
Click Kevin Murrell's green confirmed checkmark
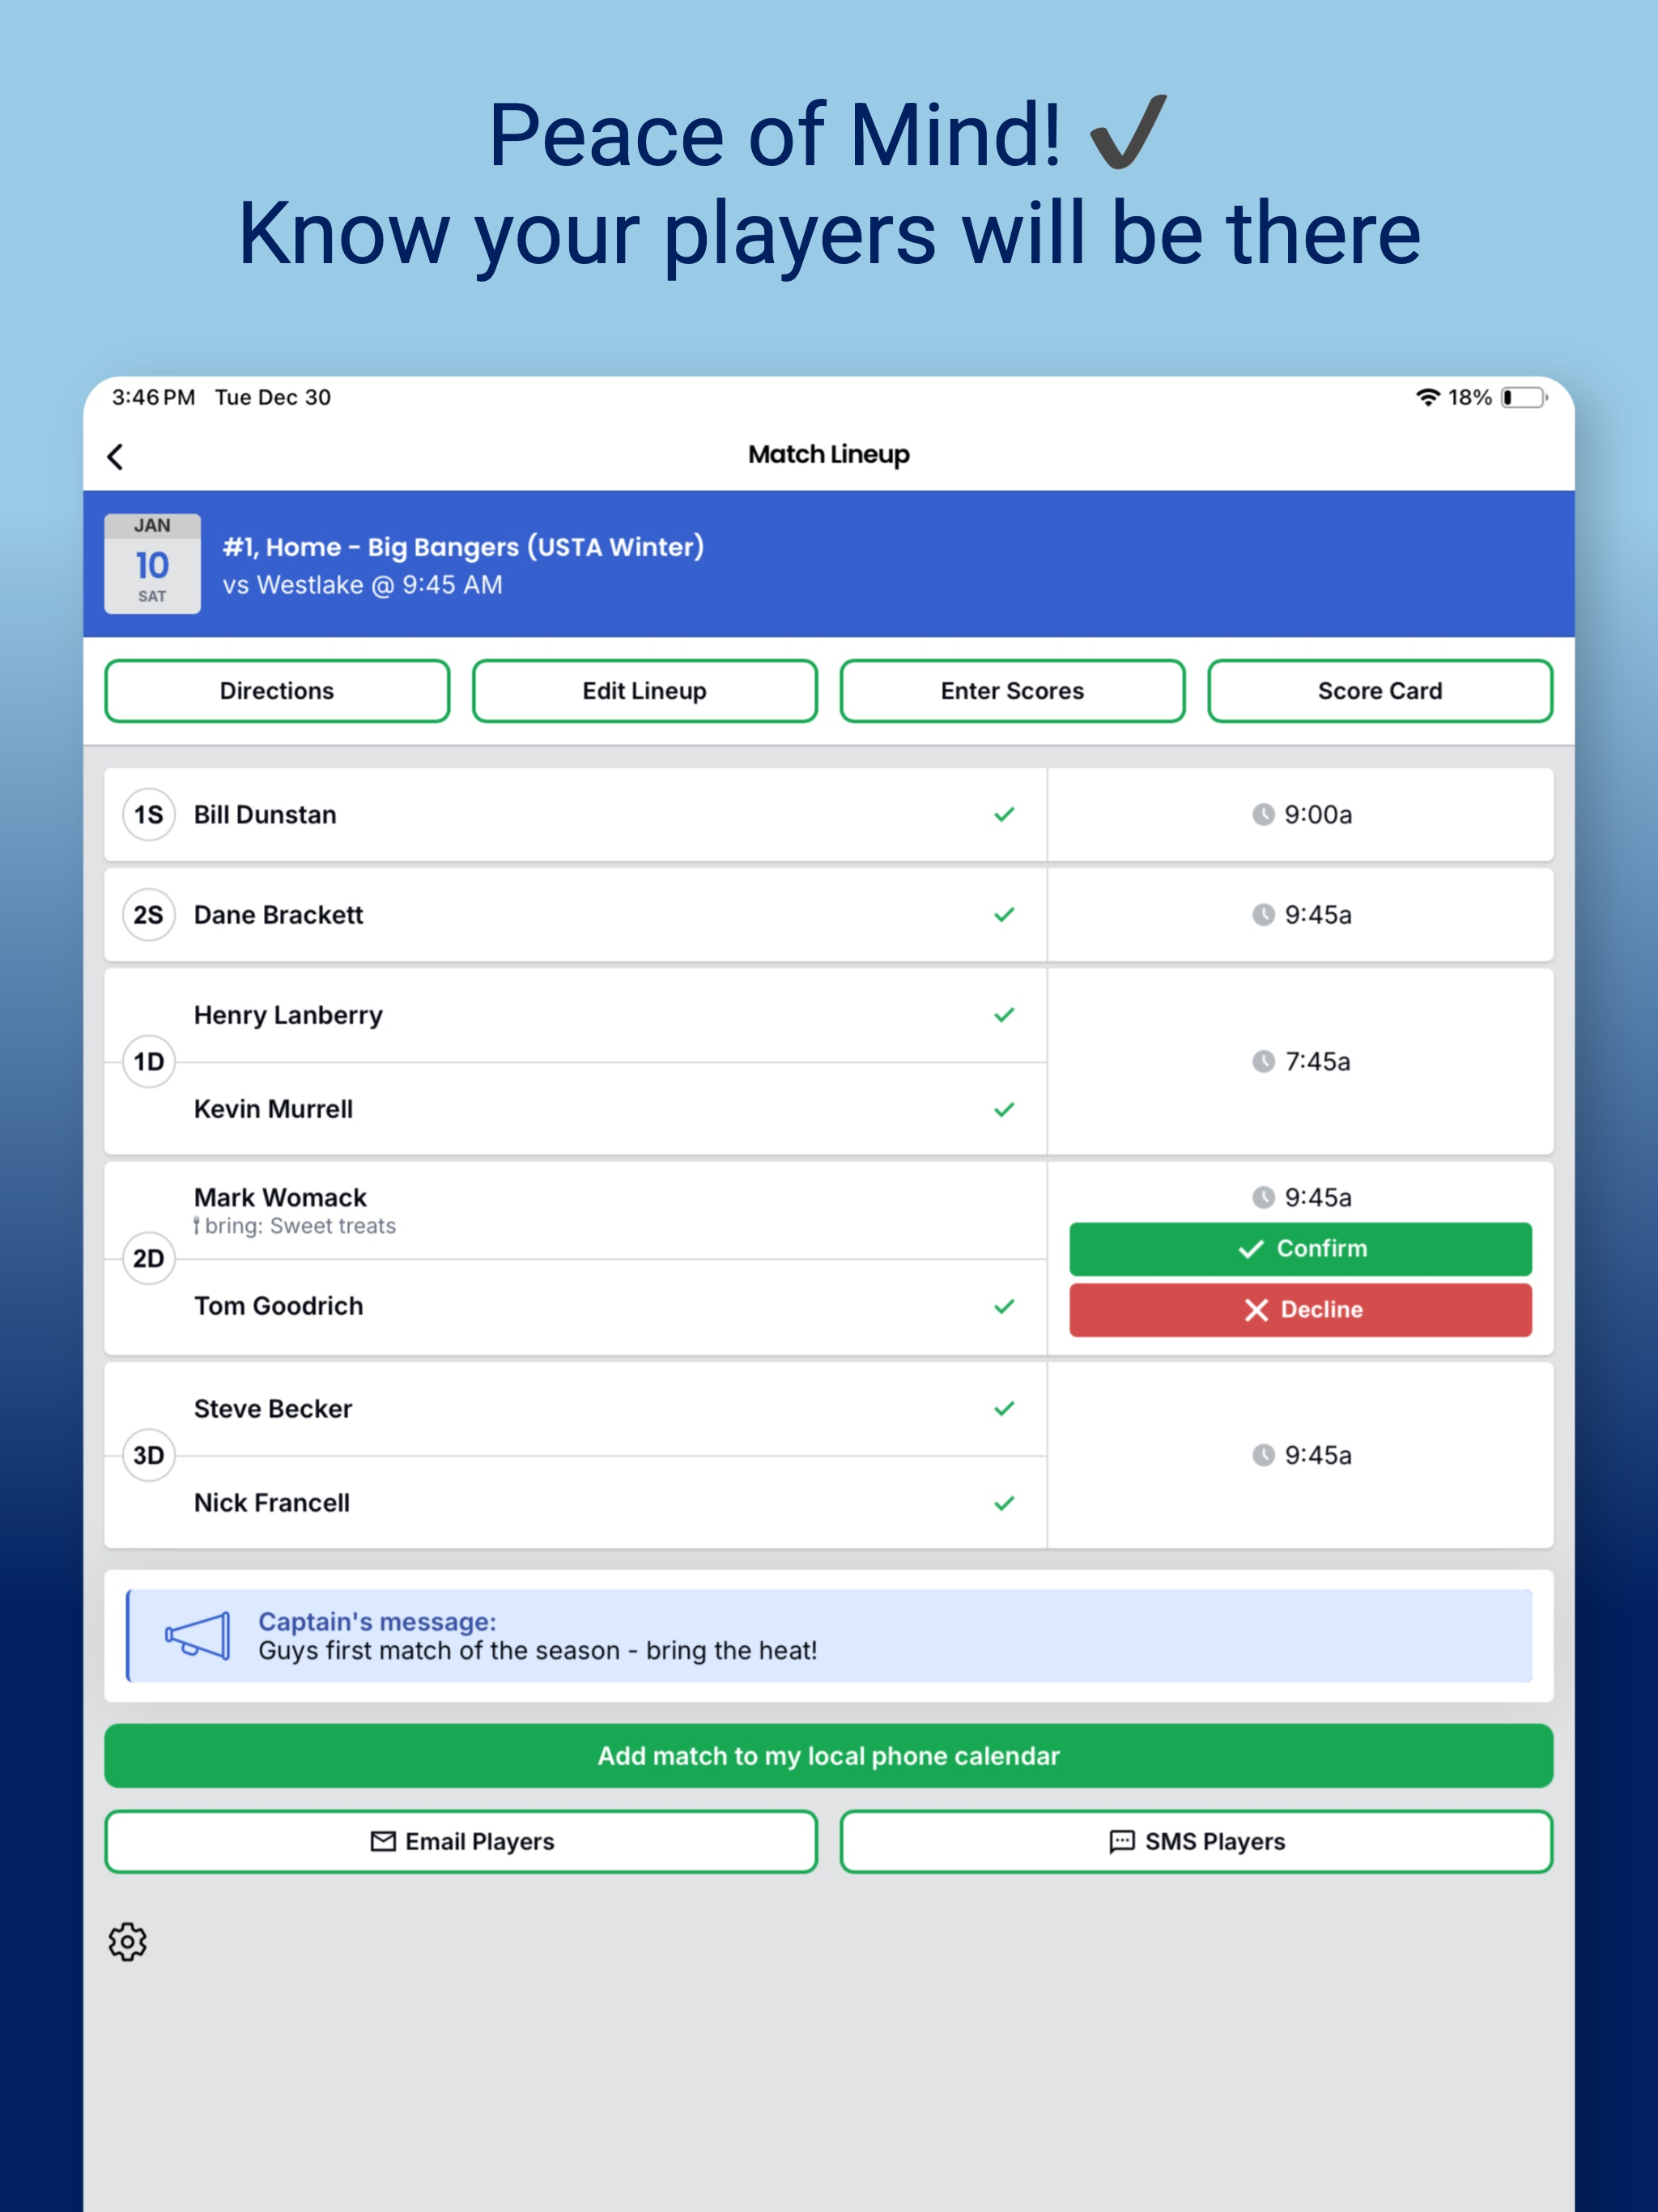pyautogui.click(x=1004, y=1109)
